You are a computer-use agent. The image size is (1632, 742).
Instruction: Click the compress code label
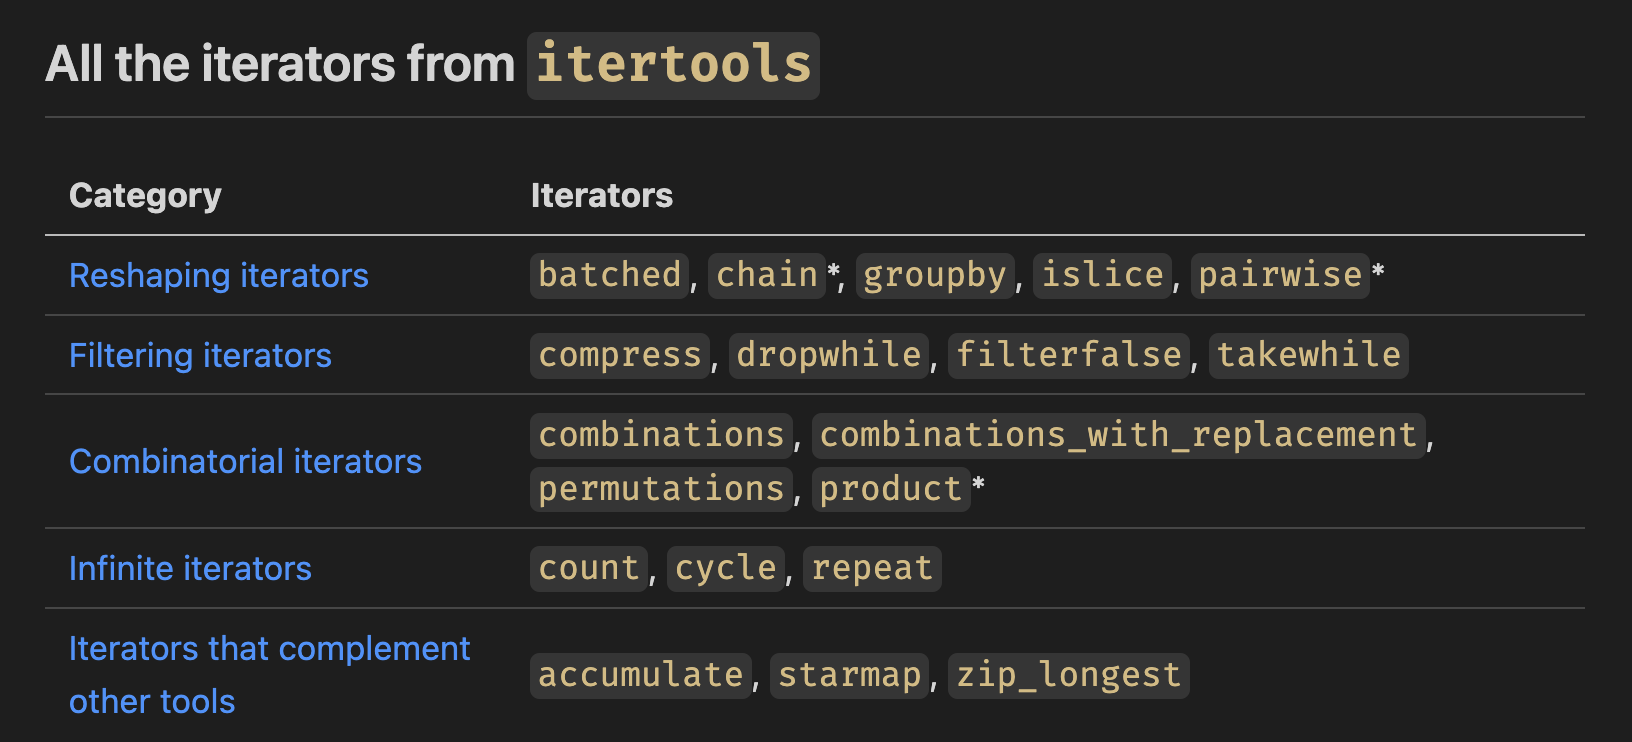(620, 355)
